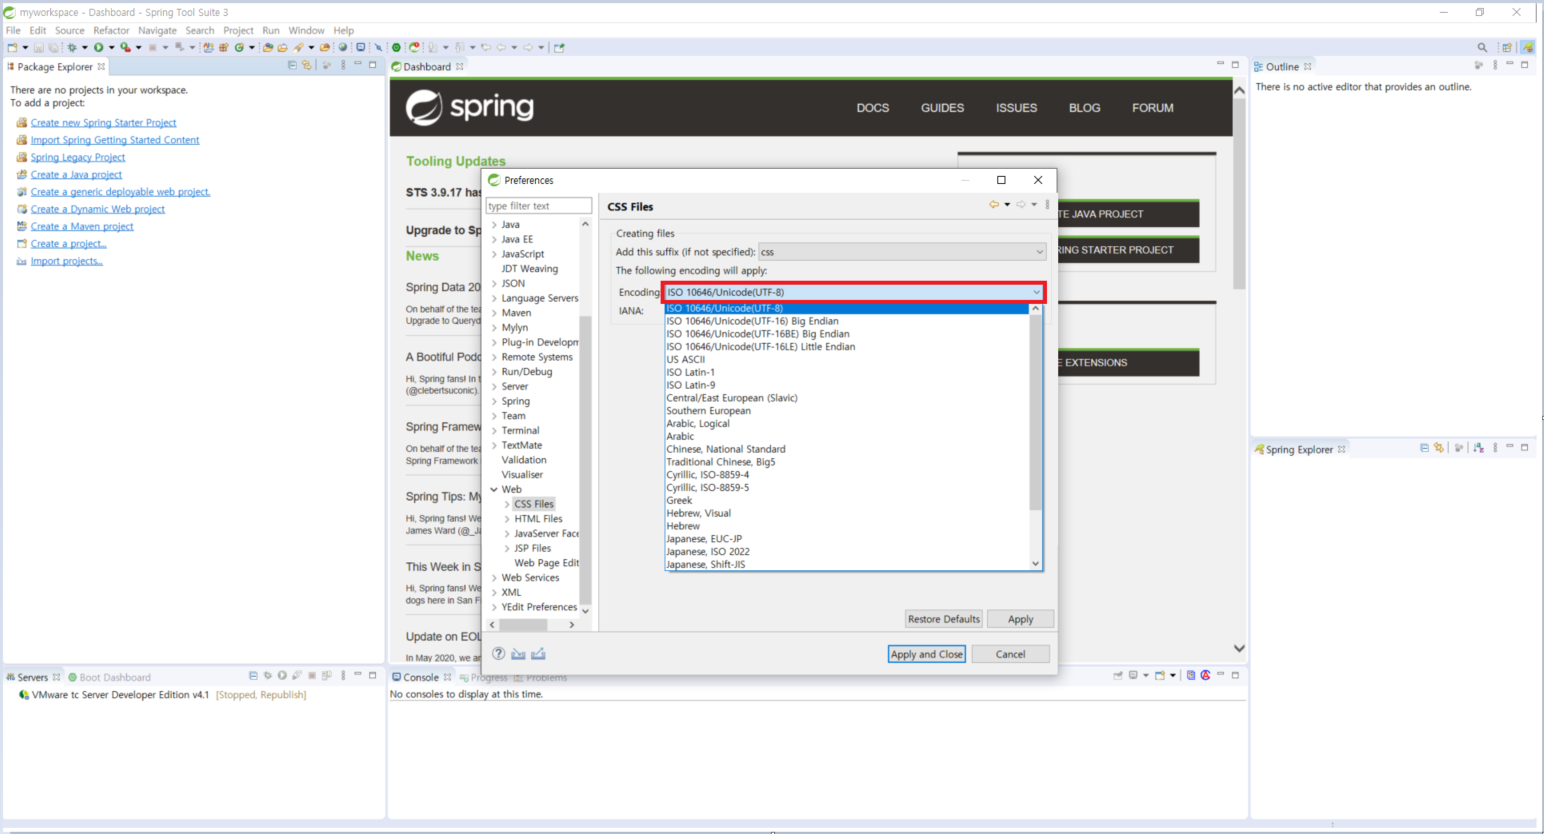Open the suffix css dropdown
The width and height of the screenshot is (1544, 834).
click(x=1039, y=252)
